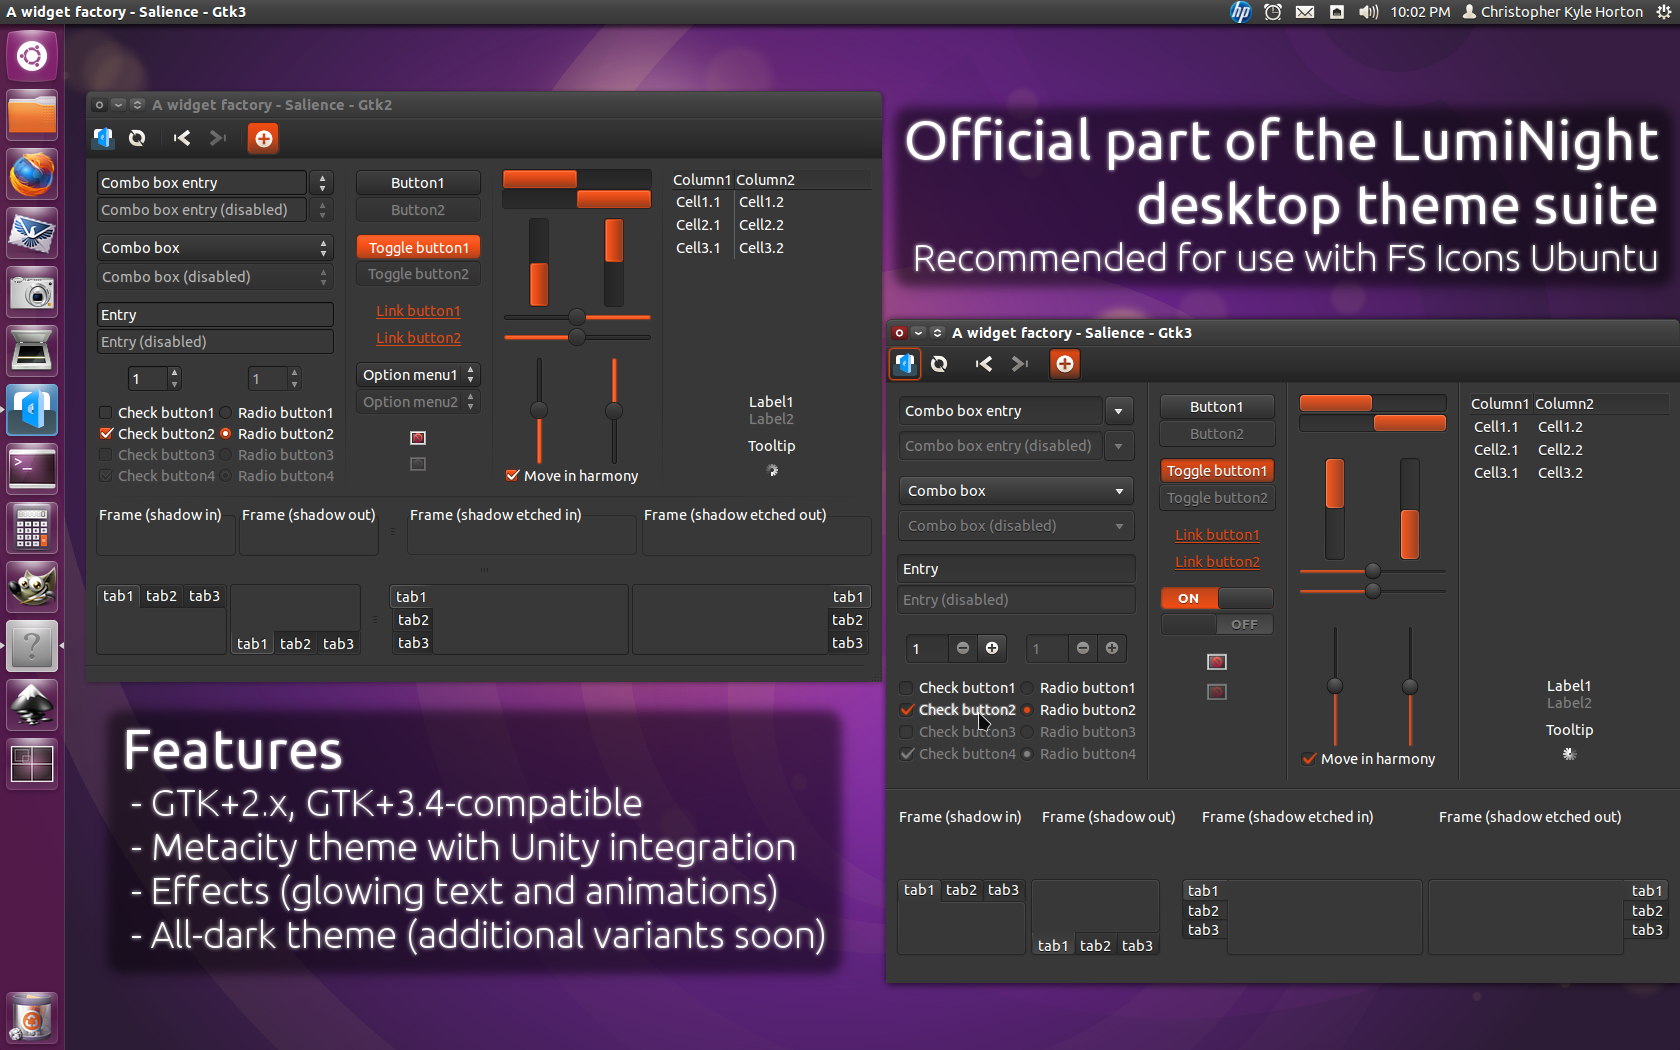
Task: Open the calculator icon in launcher
Action: point(32,528)
